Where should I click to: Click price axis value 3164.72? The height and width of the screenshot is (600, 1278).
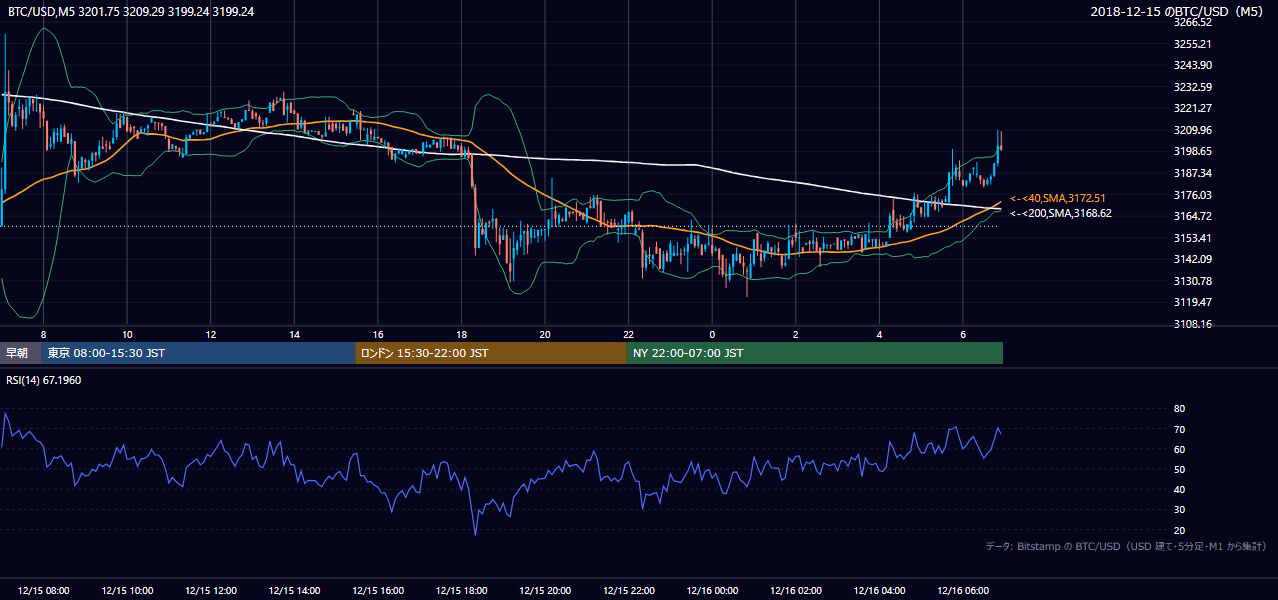pos(1192,216)
